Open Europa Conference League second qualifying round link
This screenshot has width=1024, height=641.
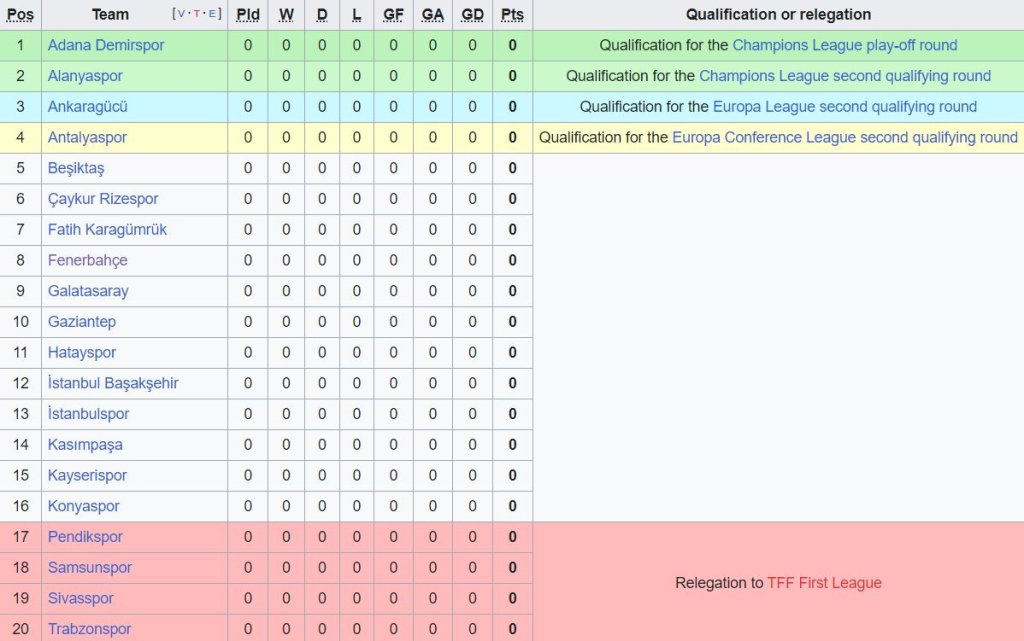(844, 137)
